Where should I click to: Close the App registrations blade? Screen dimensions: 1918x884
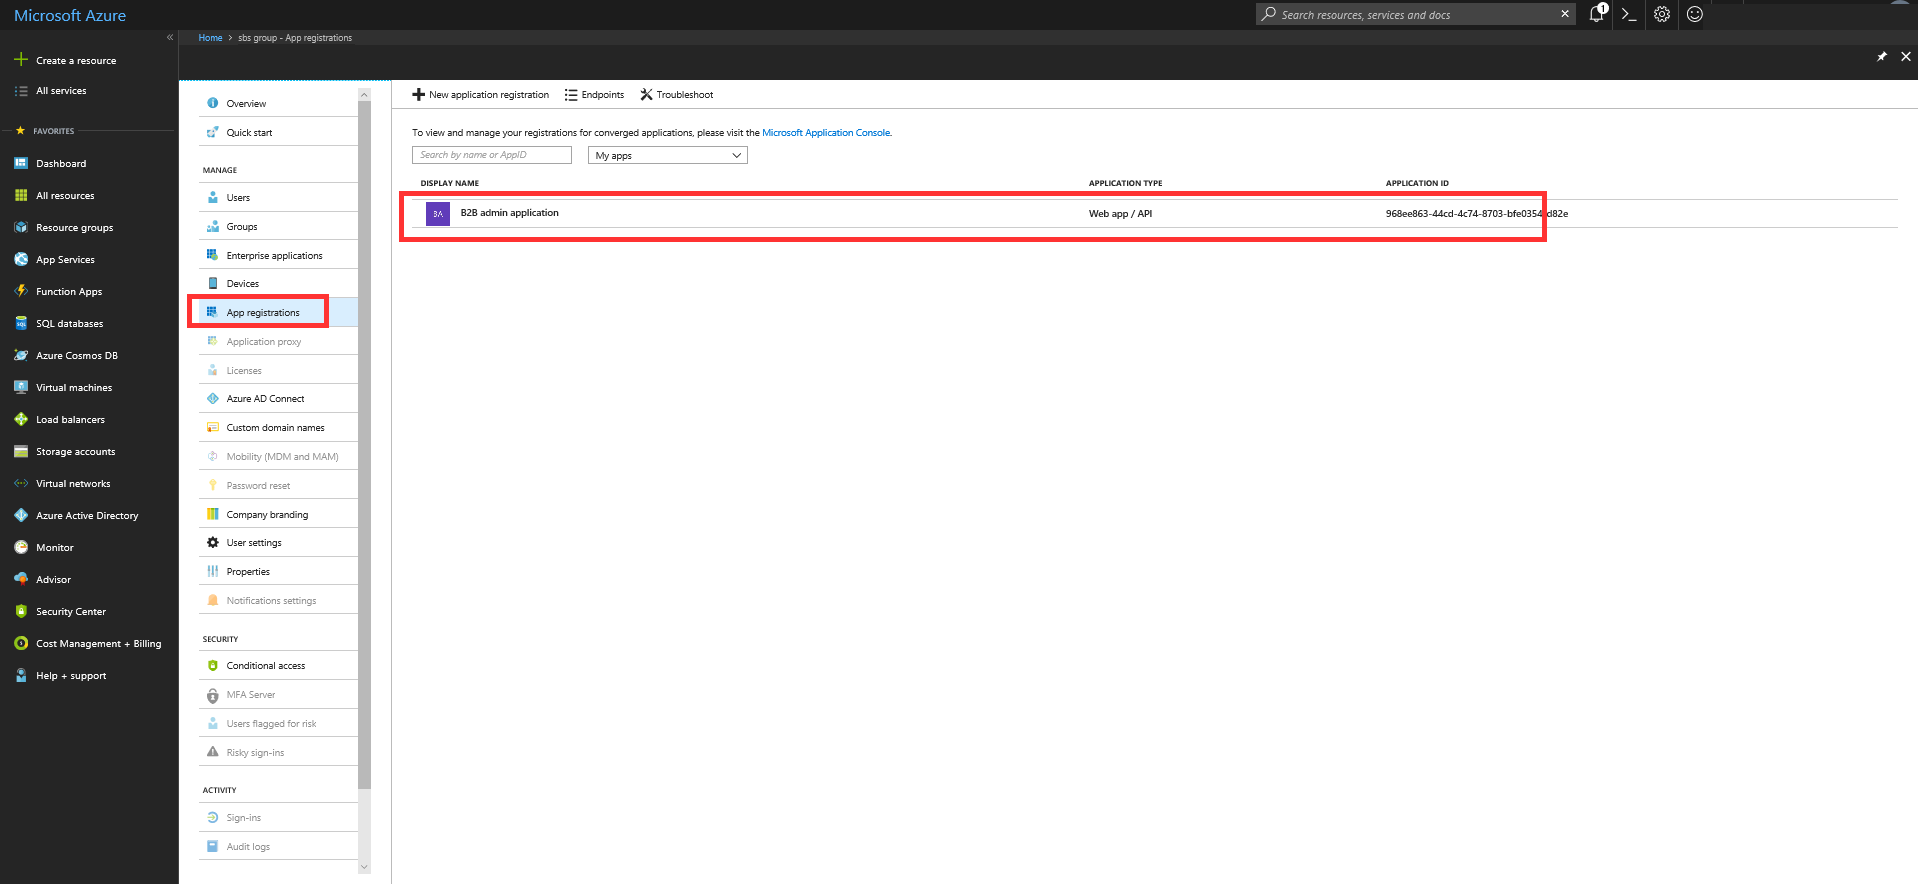1906,57
